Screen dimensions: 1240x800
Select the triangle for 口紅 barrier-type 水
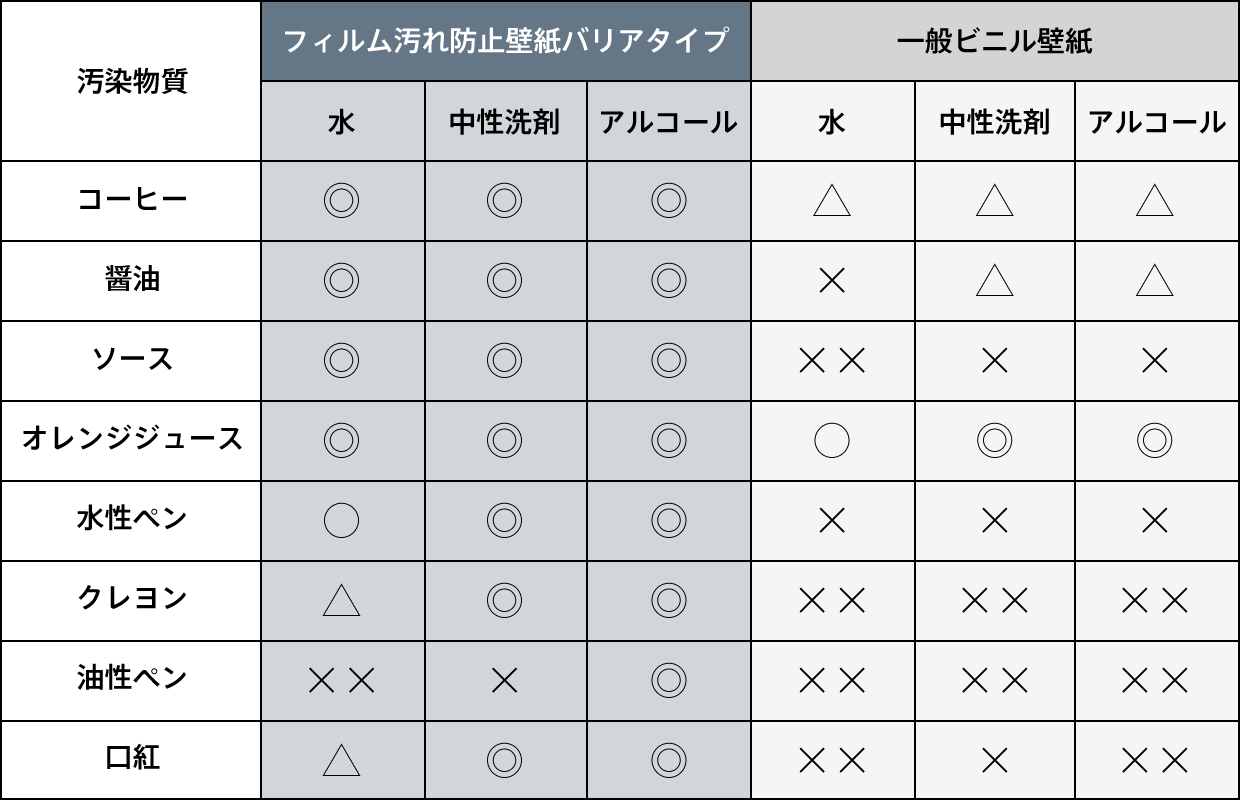[x=341, y=761]
